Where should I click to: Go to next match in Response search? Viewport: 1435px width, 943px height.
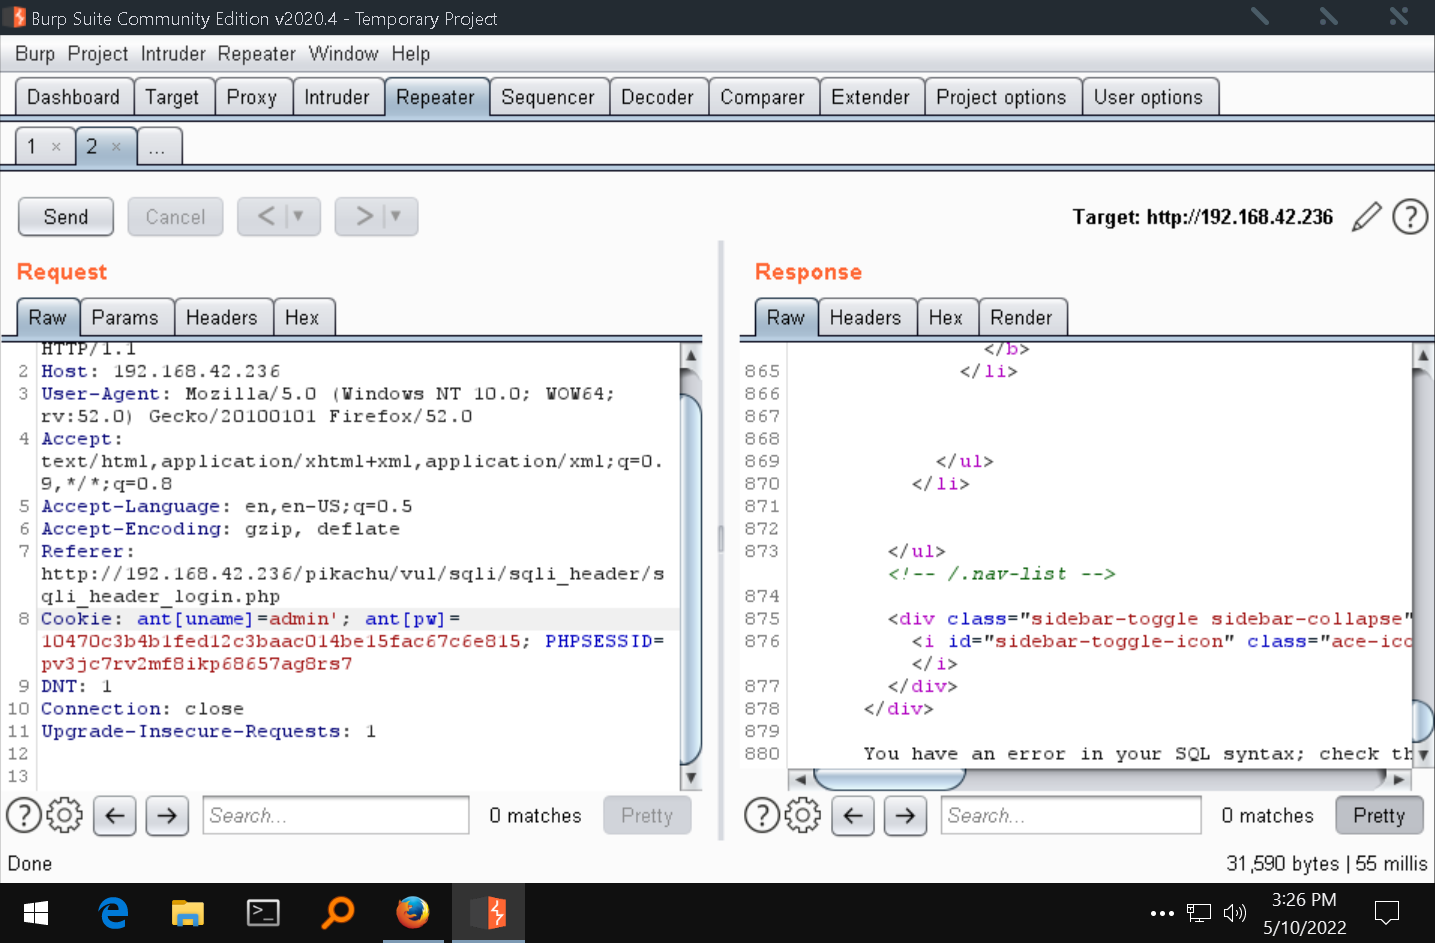point(905,816)
